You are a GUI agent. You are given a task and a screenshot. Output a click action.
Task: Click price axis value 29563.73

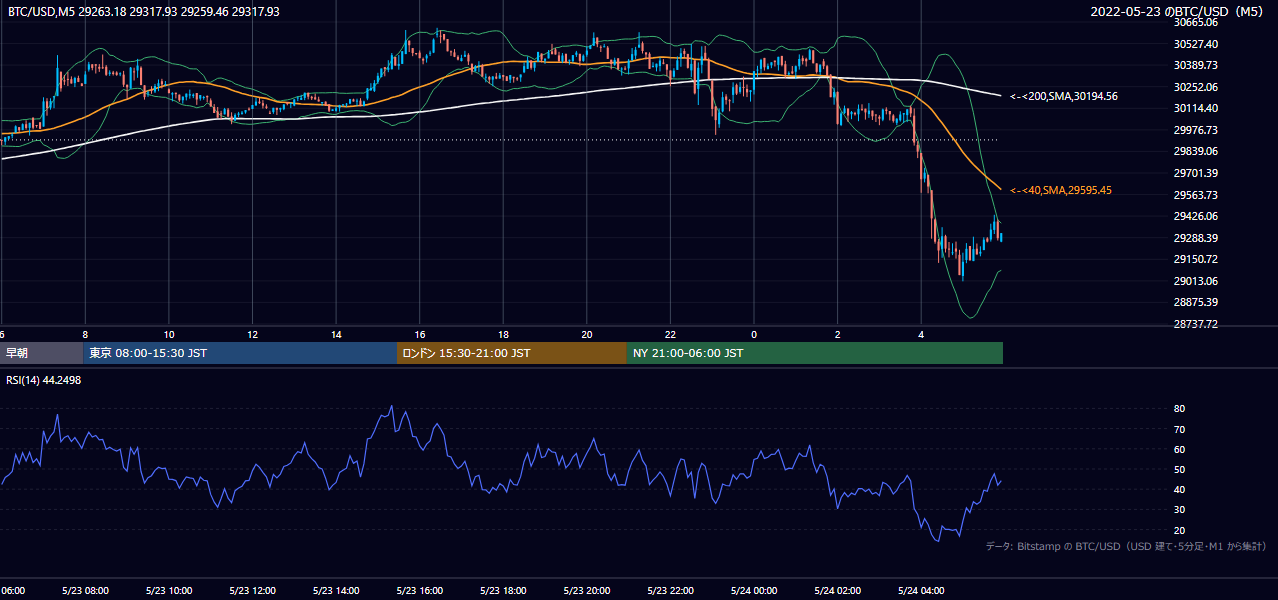pyautogui.click(x=1196, y=195)
